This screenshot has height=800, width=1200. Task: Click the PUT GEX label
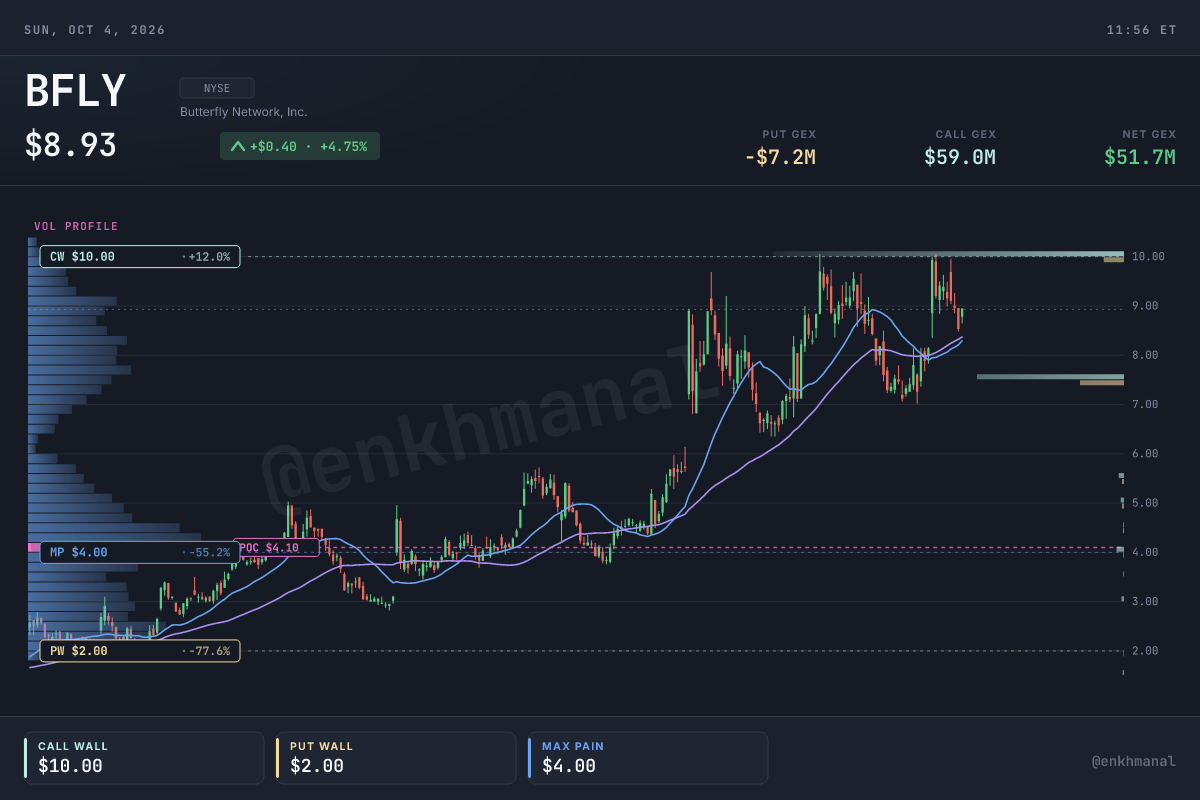[789, 134]
